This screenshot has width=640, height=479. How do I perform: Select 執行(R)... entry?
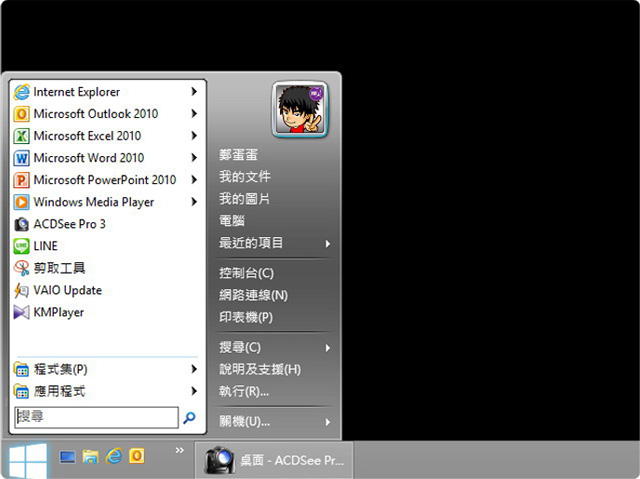(x=244, y=391)
